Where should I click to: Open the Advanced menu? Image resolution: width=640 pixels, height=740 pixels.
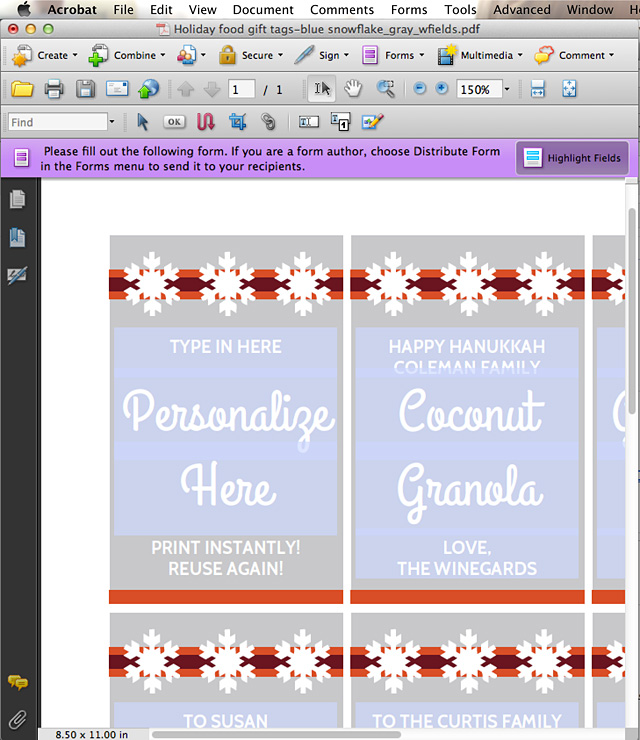522,9
